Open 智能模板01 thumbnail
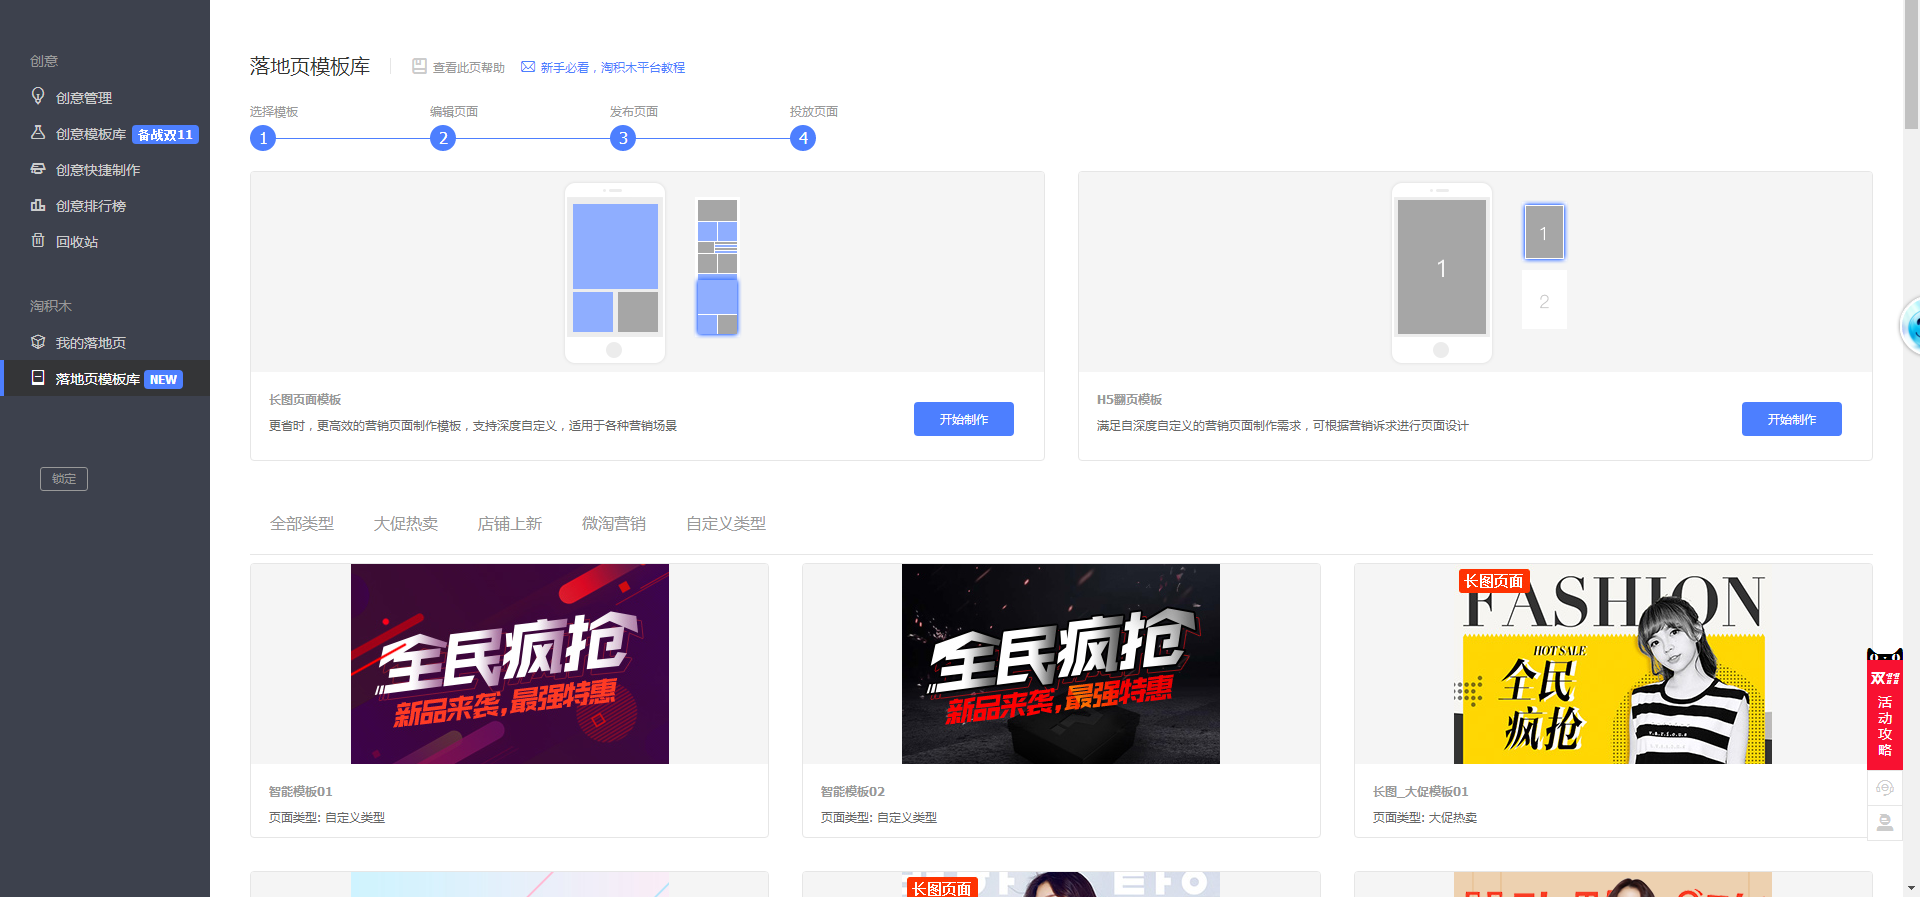The height and width of the screenshot is (897, 1920). coord(510,664)
